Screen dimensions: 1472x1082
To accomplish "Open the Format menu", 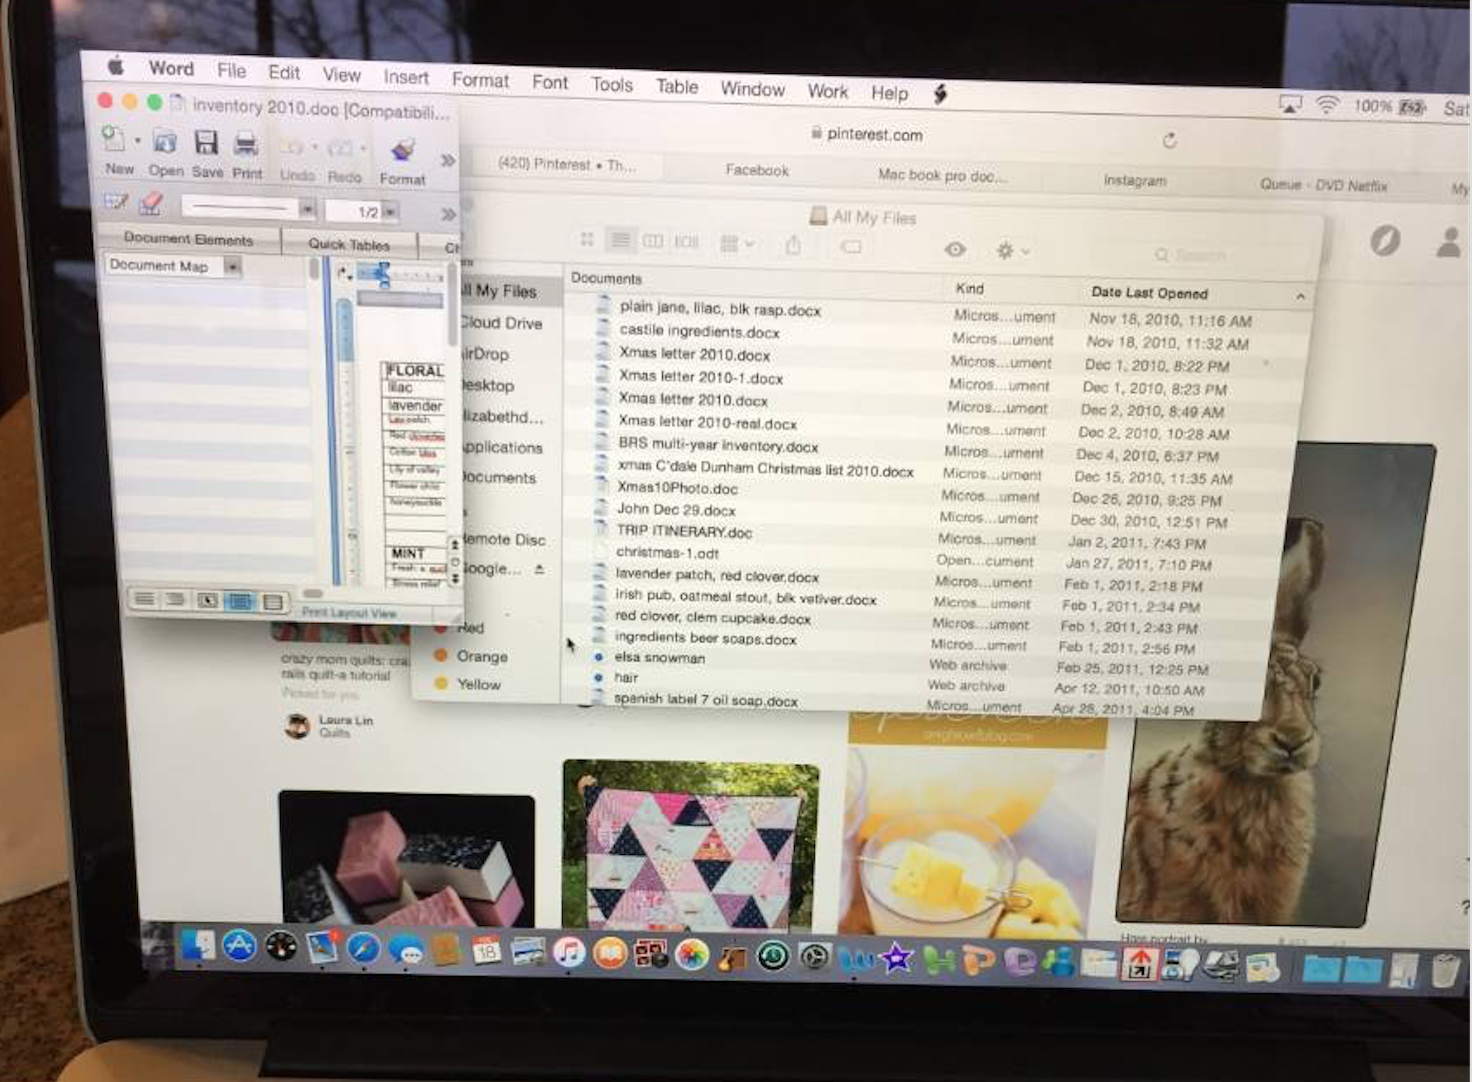I will pos(480,80).
